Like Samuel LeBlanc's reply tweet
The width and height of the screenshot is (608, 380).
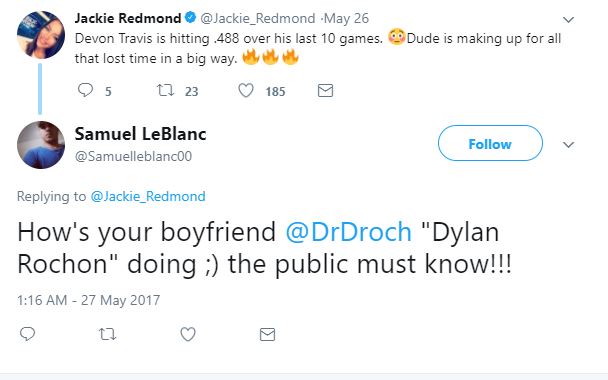point(188,334)
